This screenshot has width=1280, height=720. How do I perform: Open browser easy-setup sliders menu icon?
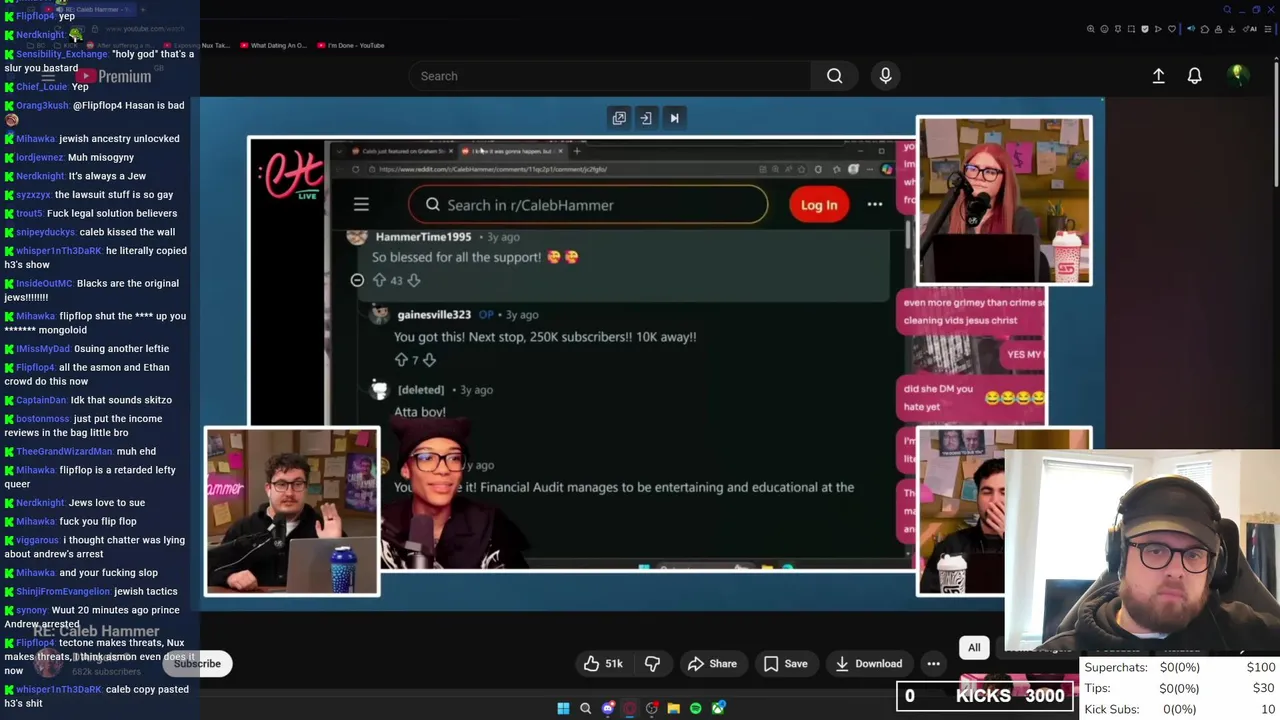[x=1268, y=29]
